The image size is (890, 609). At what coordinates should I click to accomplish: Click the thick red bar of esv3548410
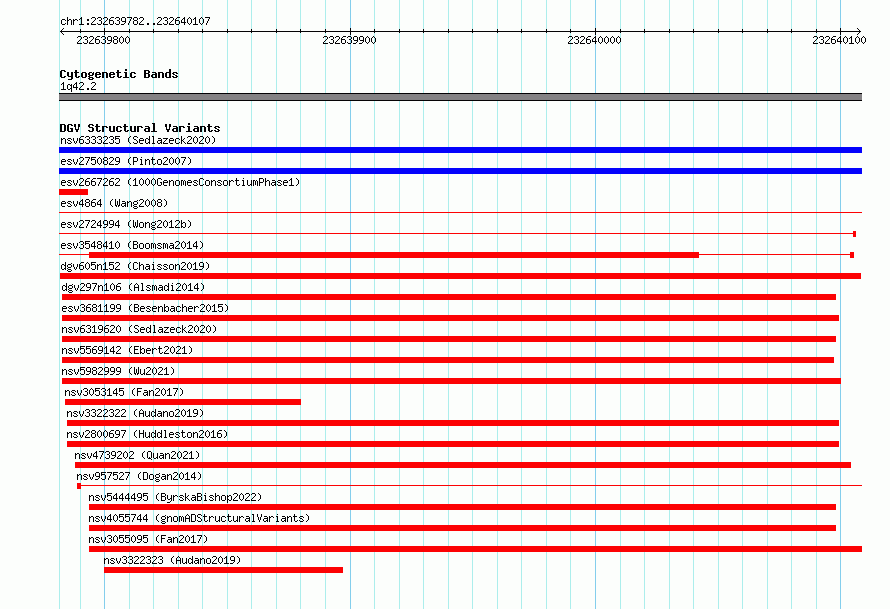coord(394,255)
